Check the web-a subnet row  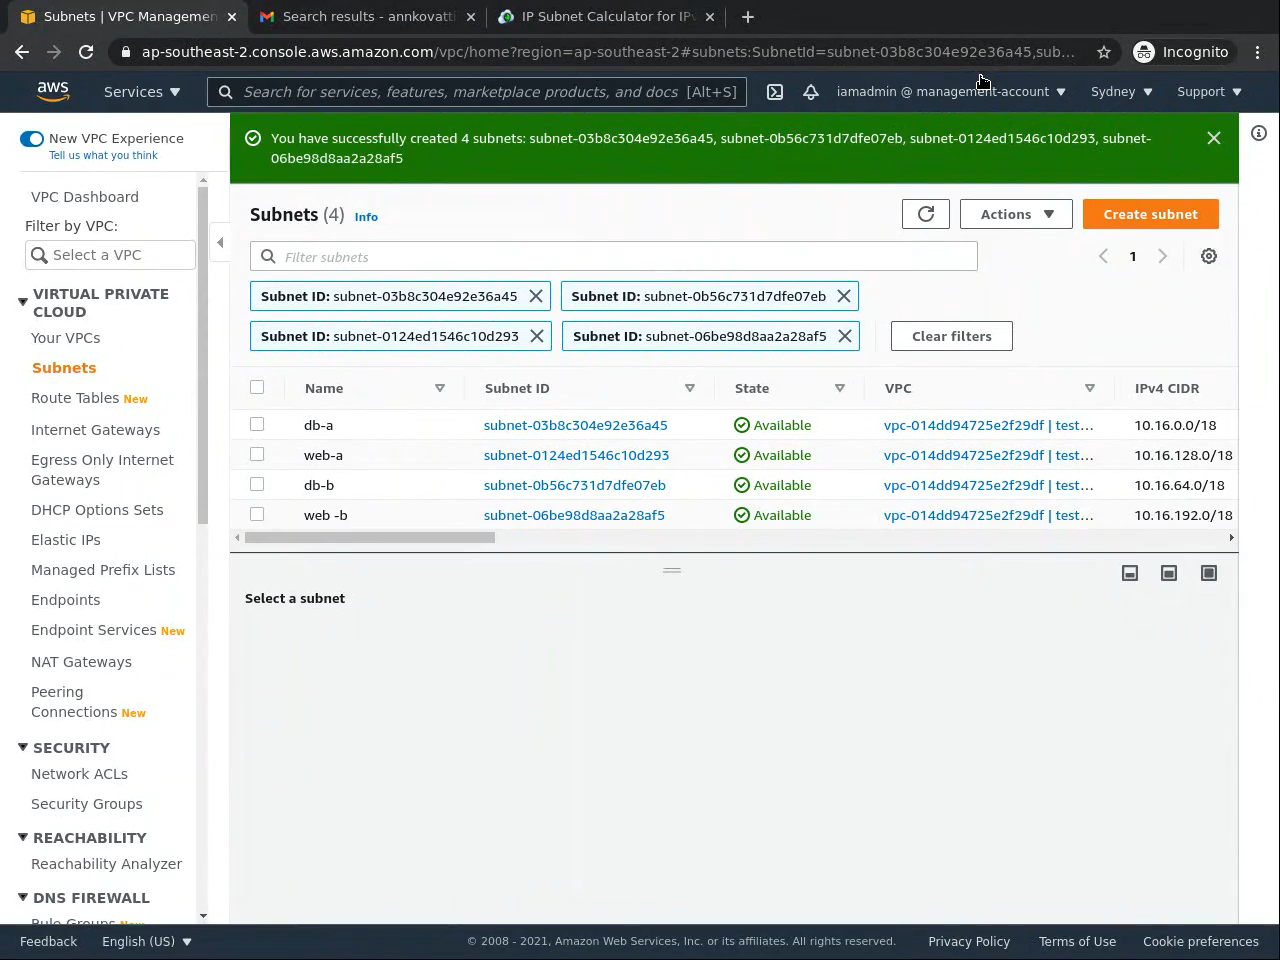click(257, 454)
